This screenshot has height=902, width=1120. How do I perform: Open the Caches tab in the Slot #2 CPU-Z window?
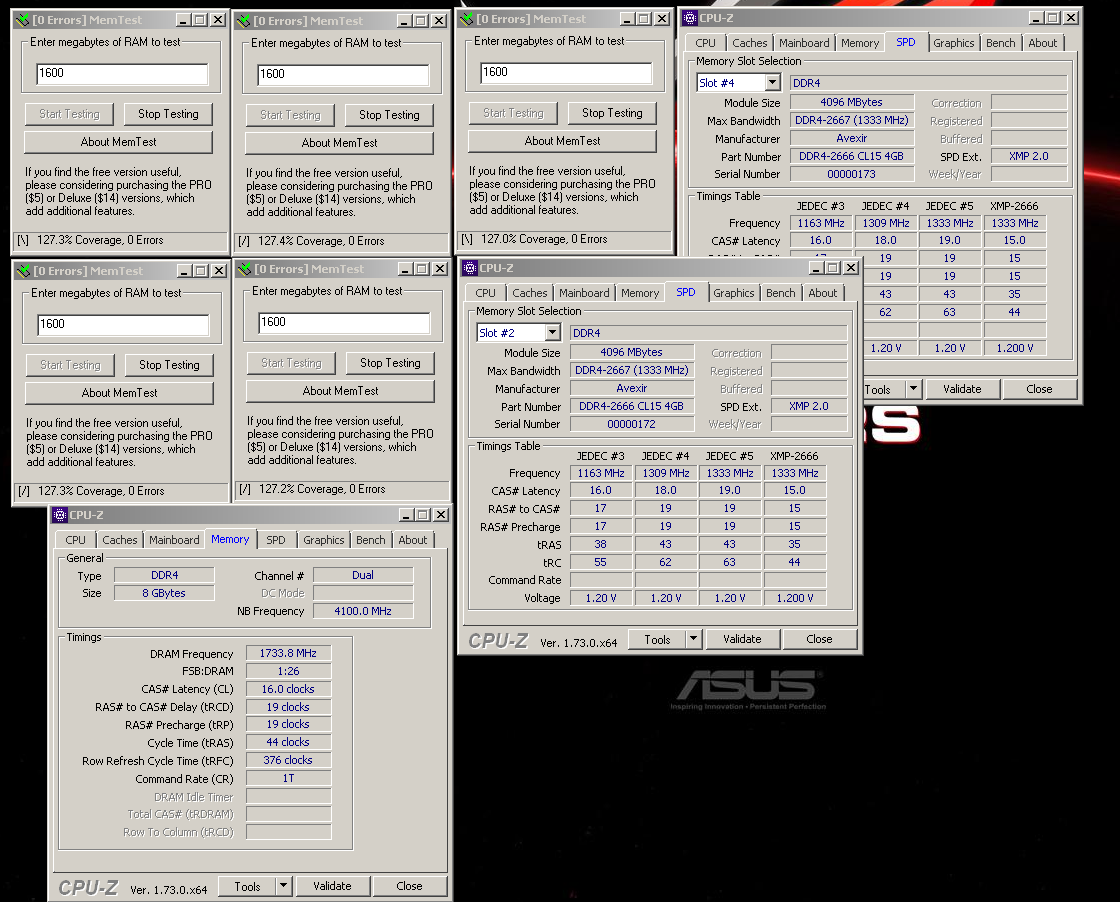(x=529, y=293)
